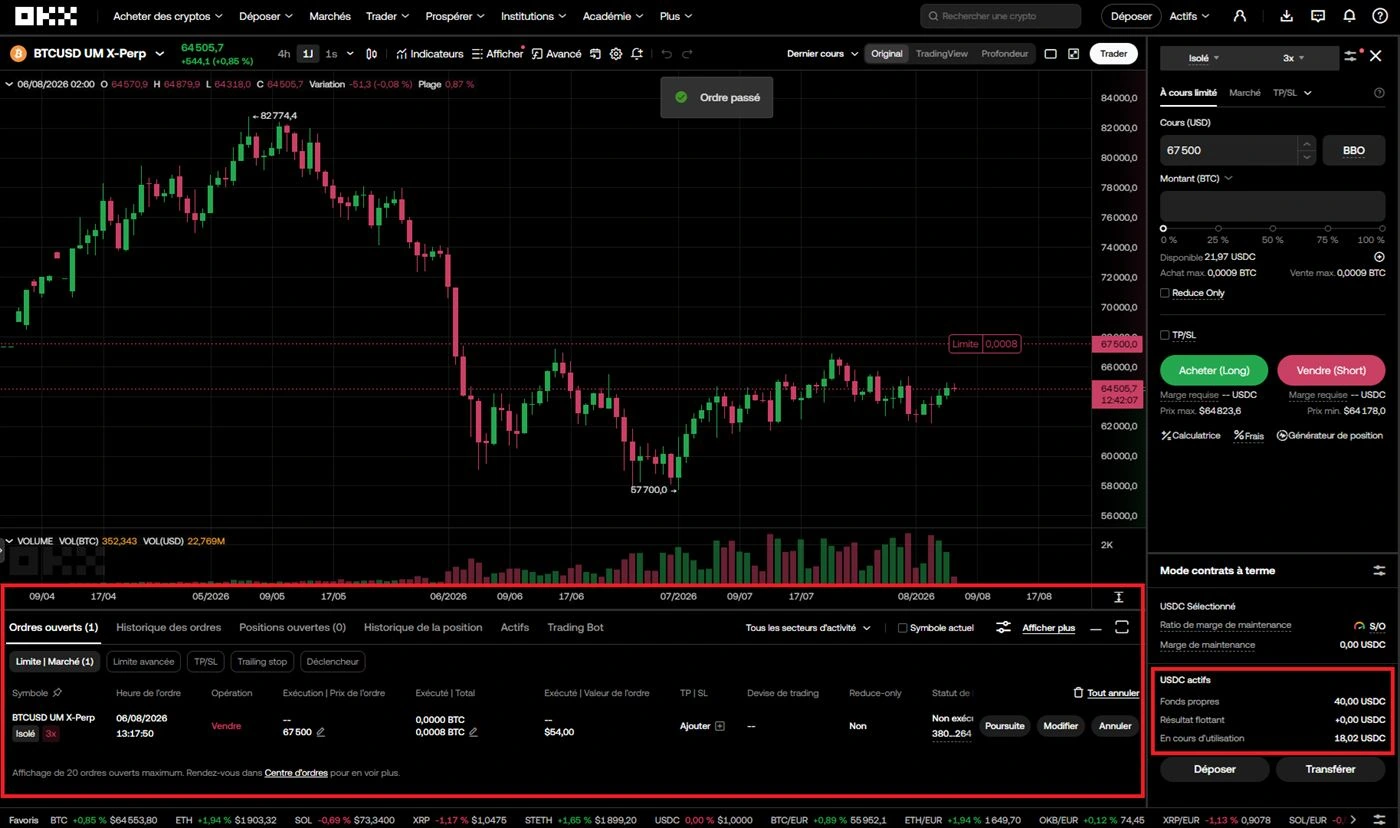This screenshot has height=828, width=1400.
Task: Cancel the order with Annuler button
Action: pyautogui.click(x=1115, y=726)
